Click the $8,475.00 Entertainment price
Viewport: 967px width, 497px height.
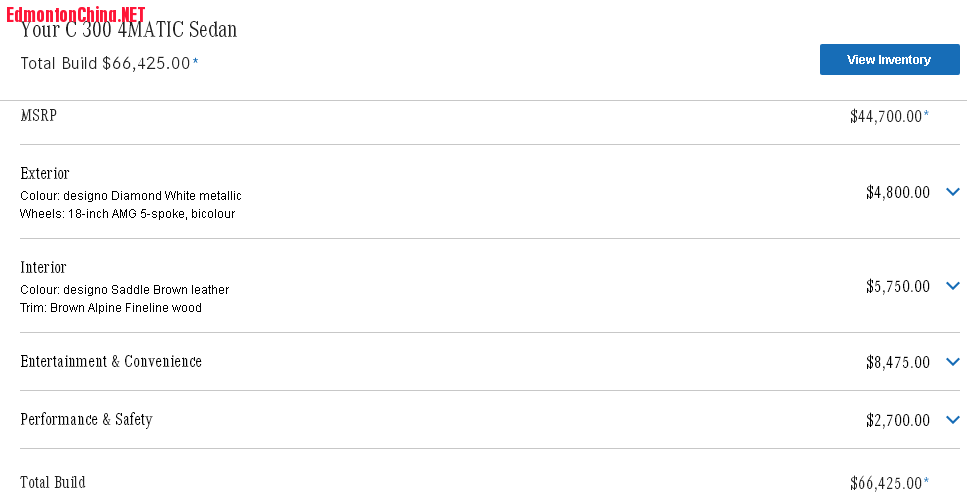[898, 362]
